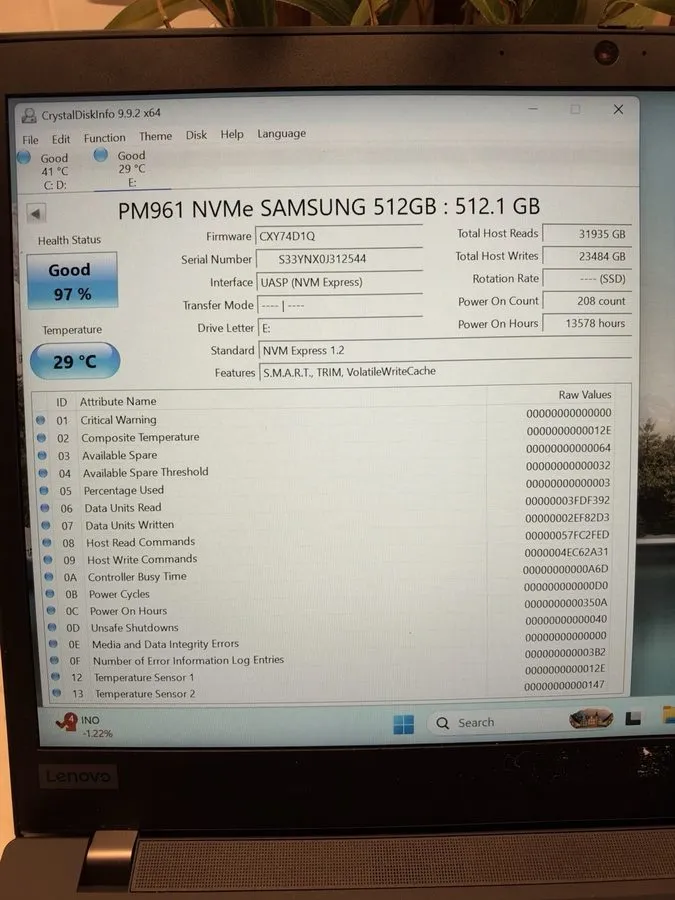Click raw value 0000004EC62A31
675x900 pixels.
pyautogui.click(x=565, y=552)
